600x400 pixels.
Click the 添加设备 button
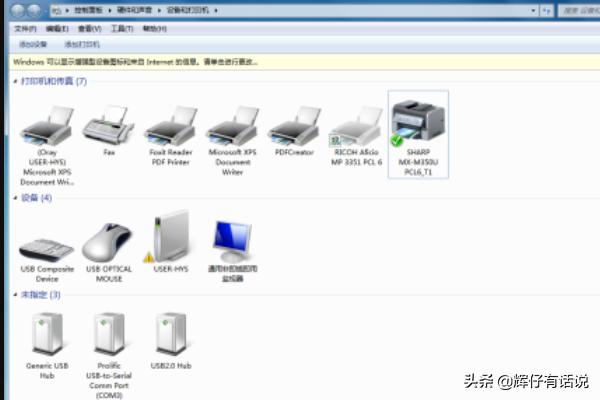[33, 45]
